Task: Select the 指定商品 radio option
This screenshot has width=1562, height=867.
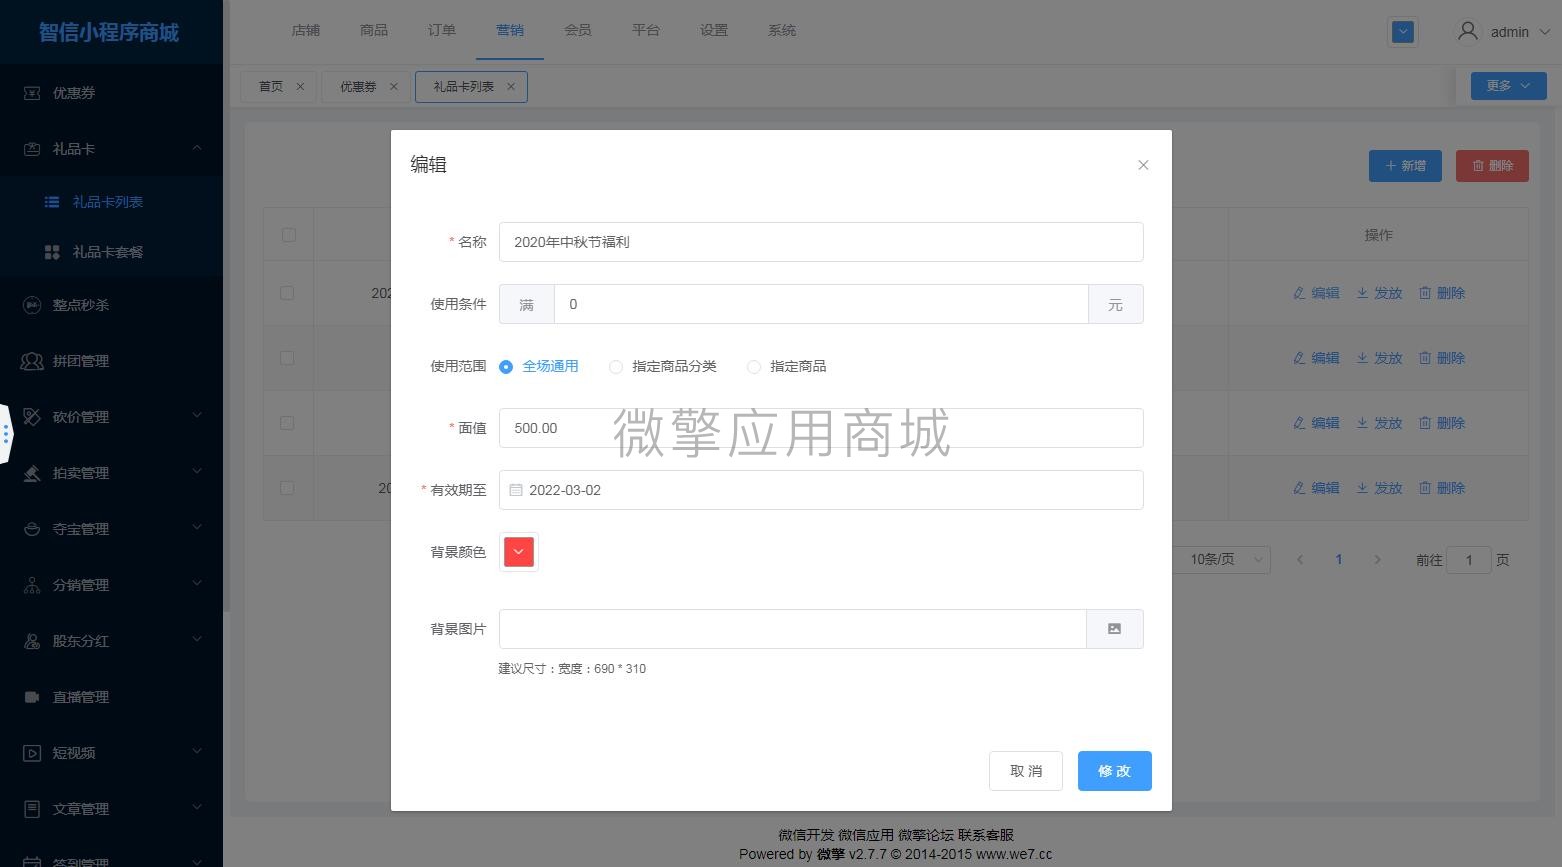Action: [x=787, y=367]
